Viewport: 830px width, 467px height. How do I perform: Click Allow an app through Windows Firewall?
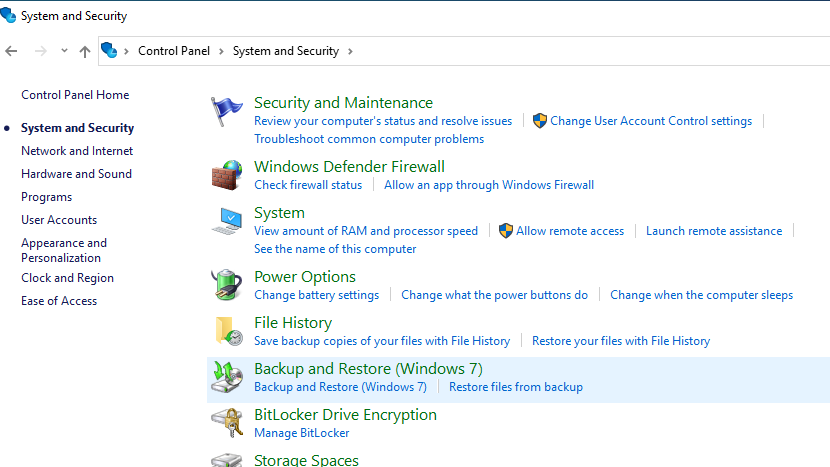click(489, 185)
